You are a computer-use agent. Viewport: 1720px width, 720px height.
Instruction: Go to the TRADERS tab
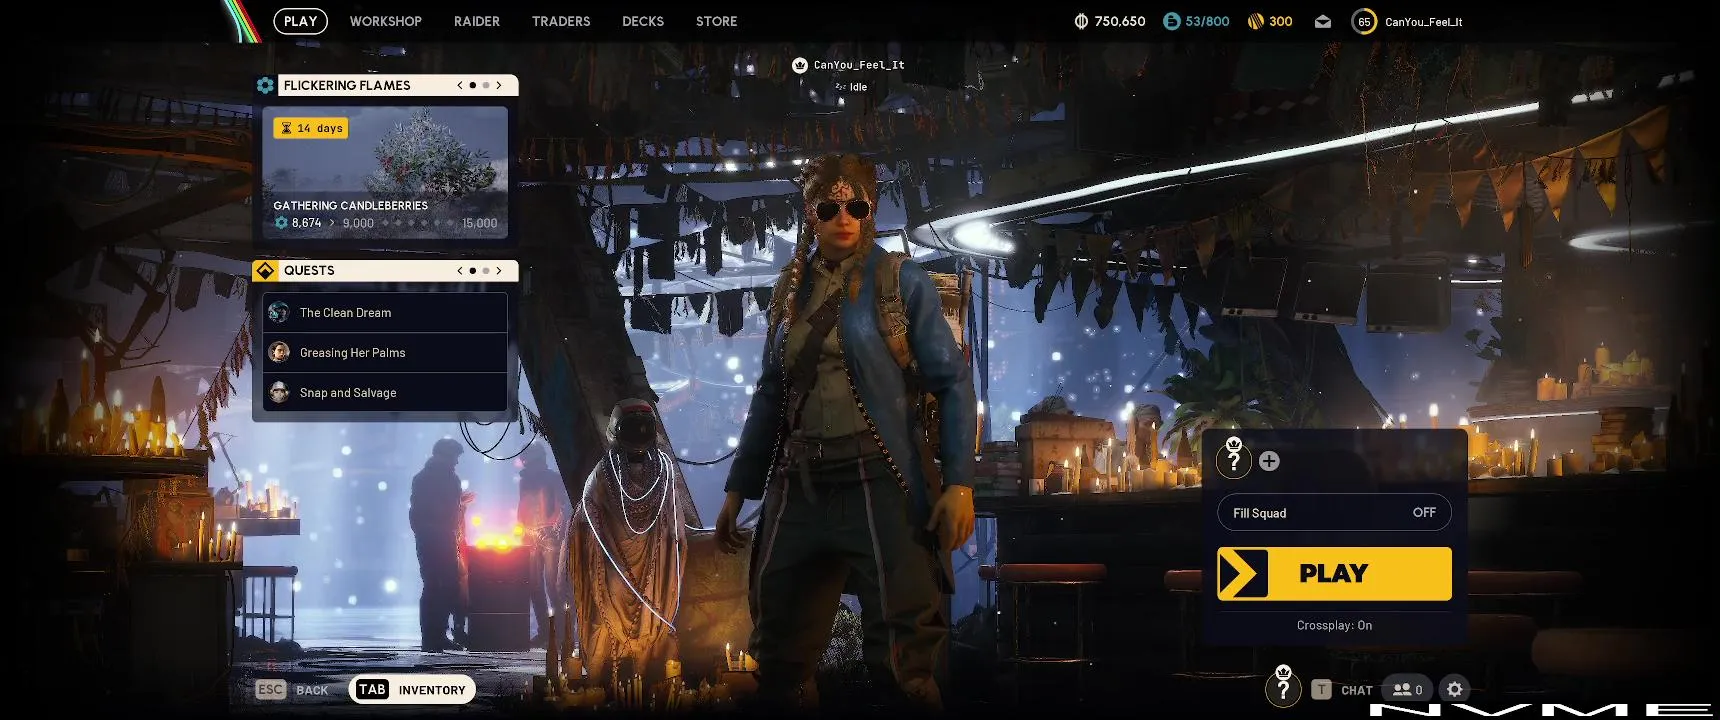pos(561,21)
